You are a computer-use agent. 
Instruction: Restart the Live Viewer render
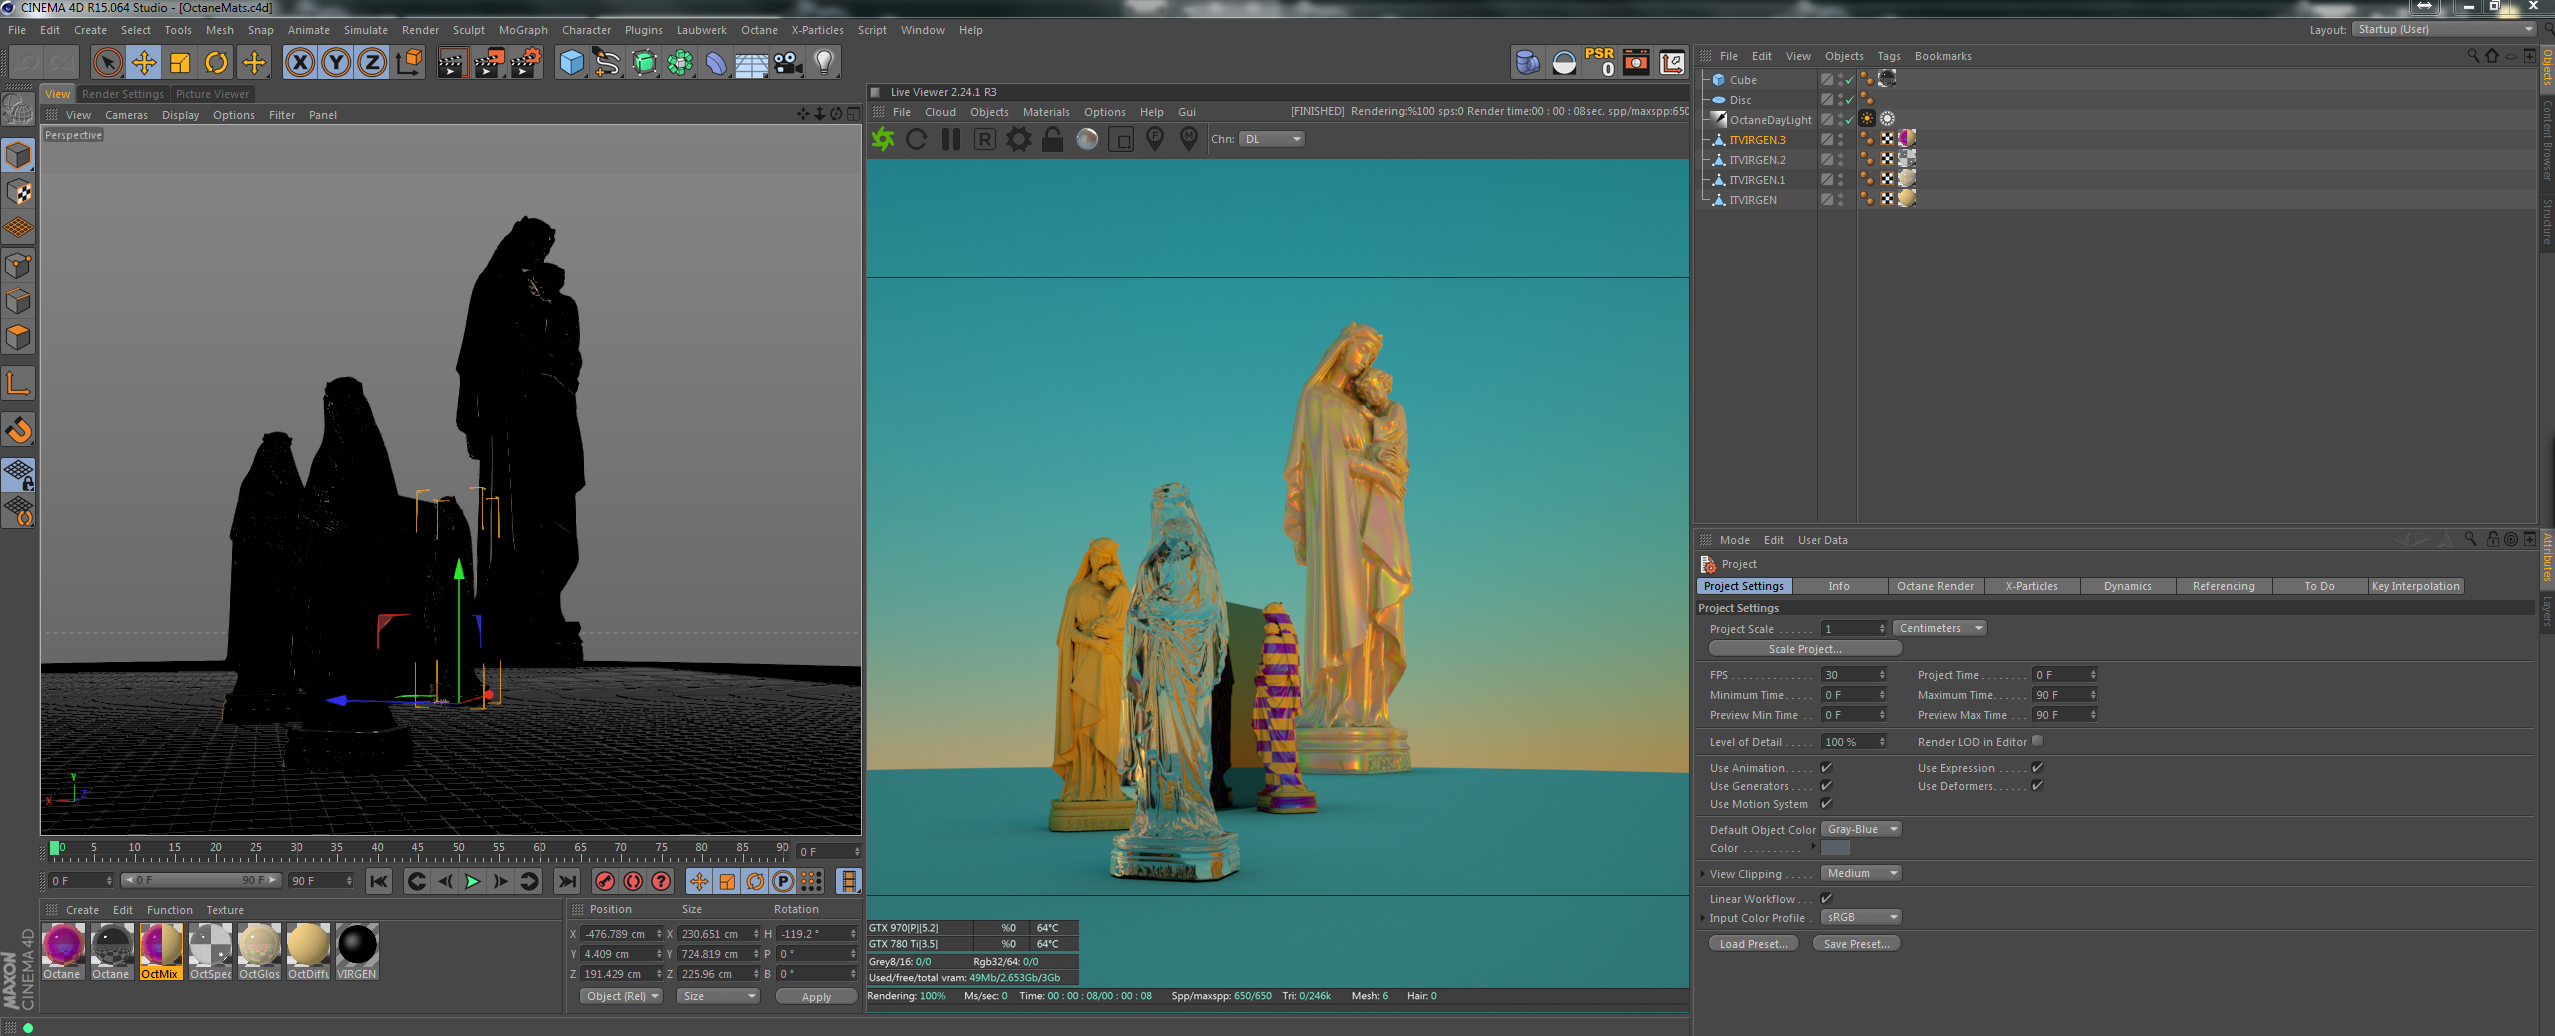(x=917, y=139)
